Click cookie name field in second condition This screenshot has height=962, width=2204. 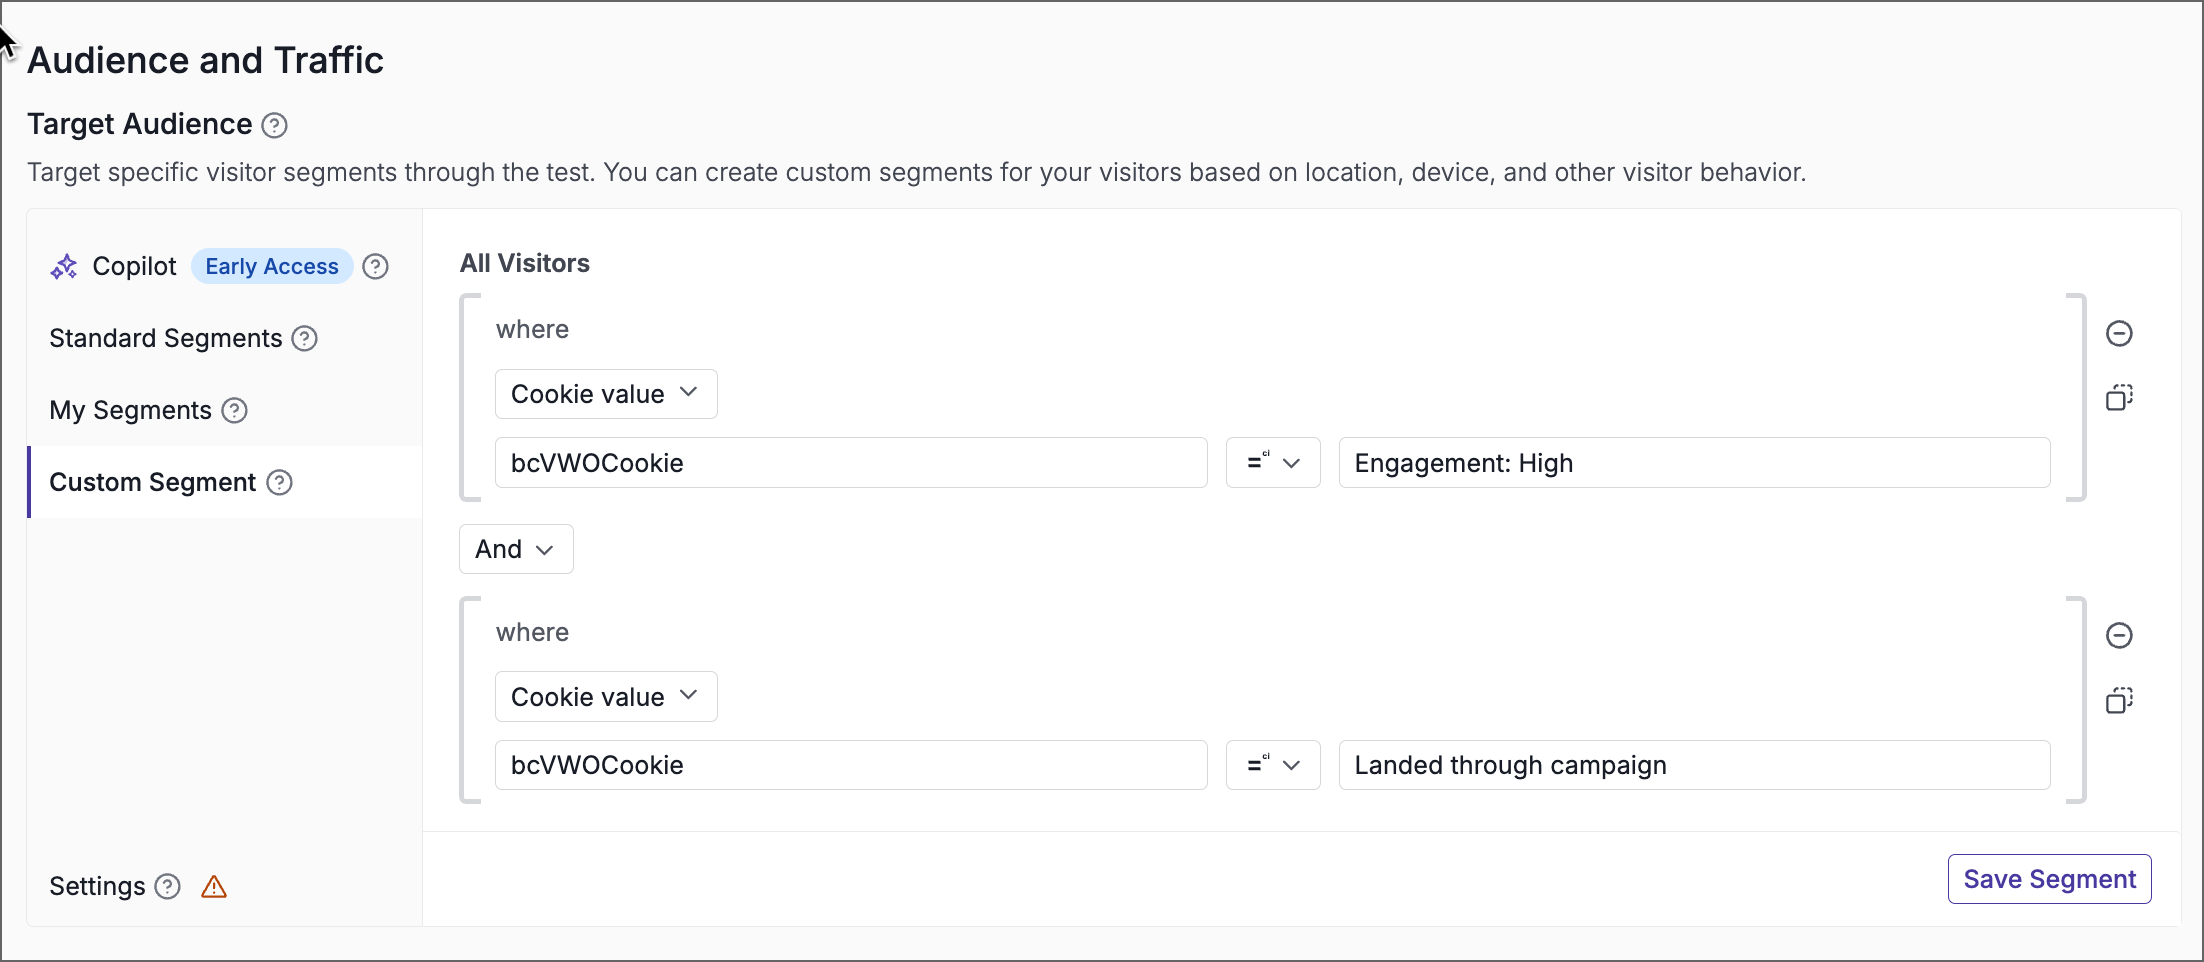pyautogui.click(x=851, y=765)
